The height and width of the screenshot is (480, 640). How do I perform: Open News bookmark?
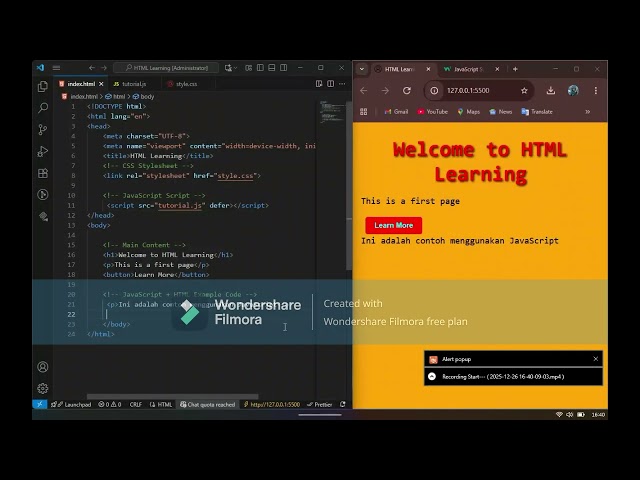(500, 112)
